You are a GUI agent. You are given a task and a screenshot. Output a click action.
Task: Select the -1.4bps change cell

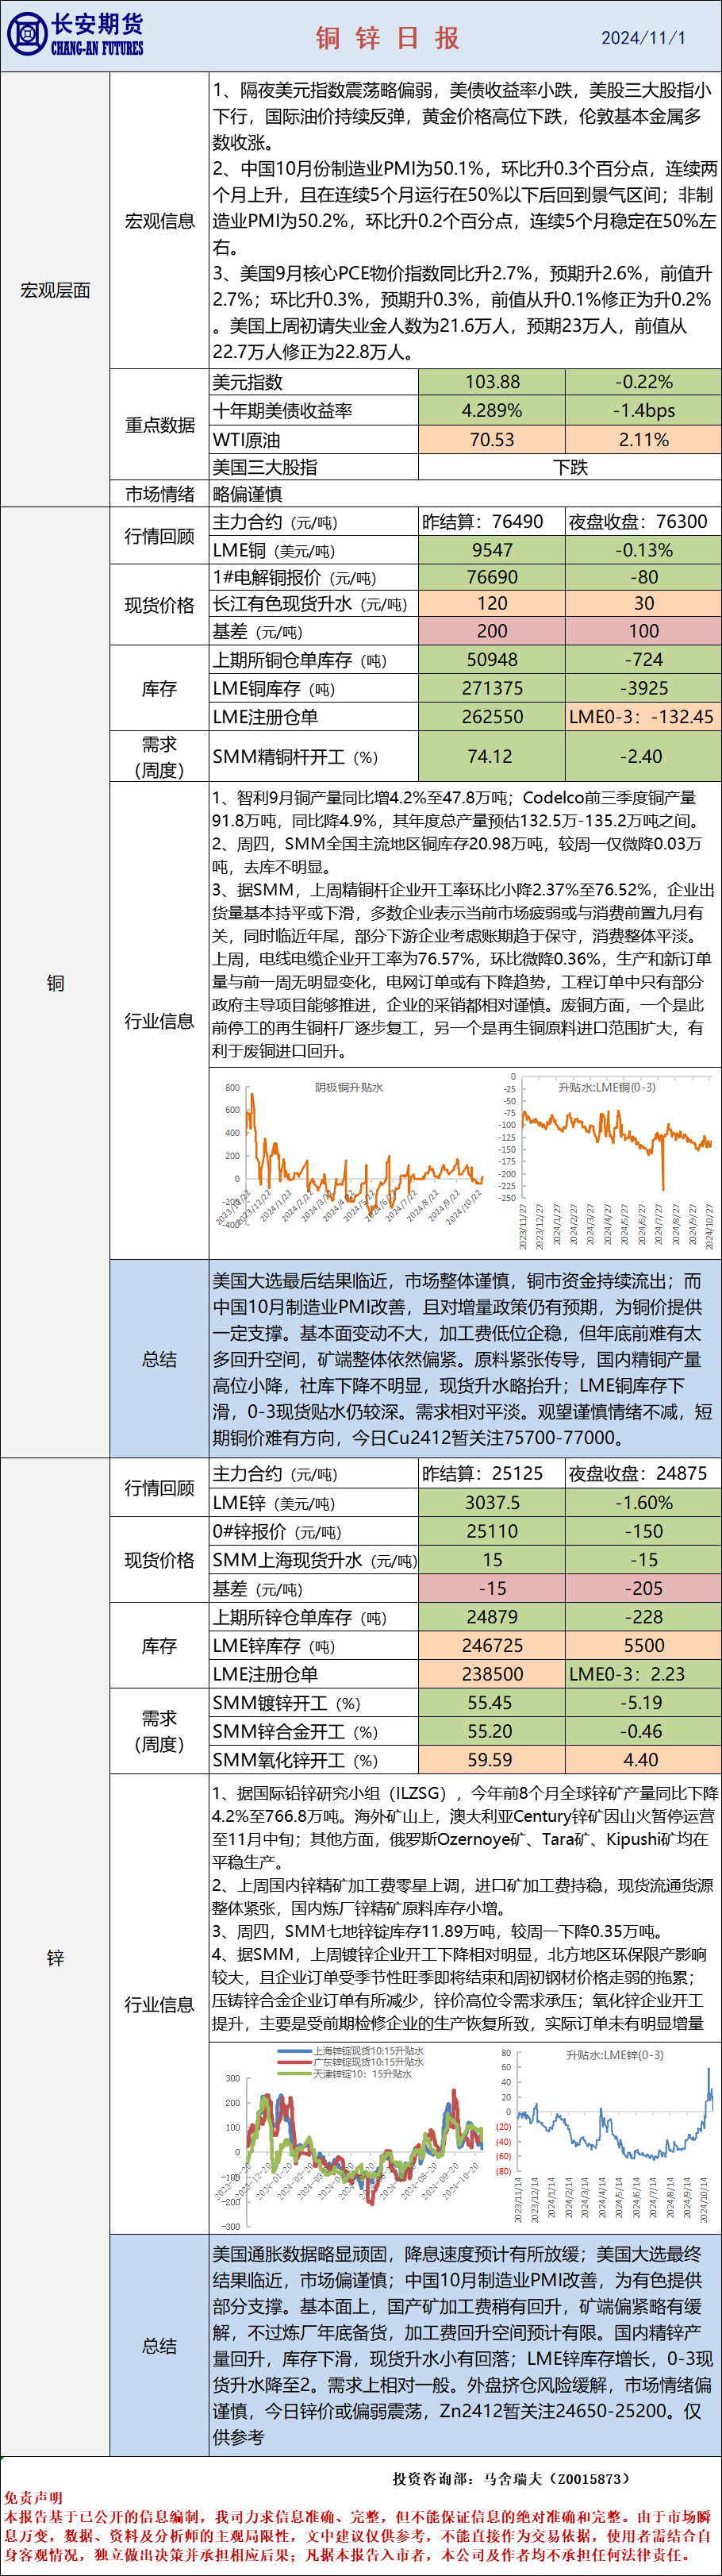643,410
